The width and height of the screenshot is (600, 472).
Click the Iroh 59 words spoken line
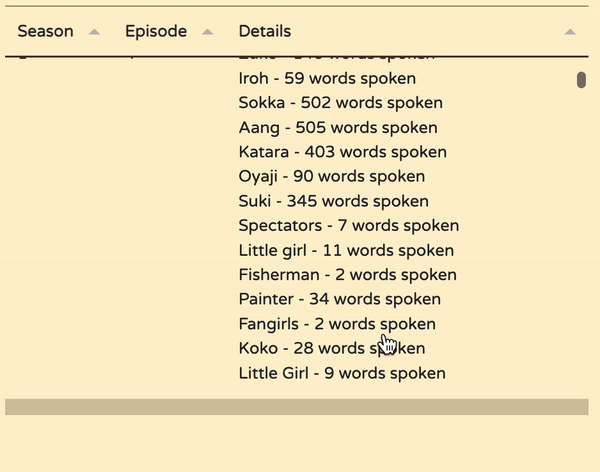point(327,78)
